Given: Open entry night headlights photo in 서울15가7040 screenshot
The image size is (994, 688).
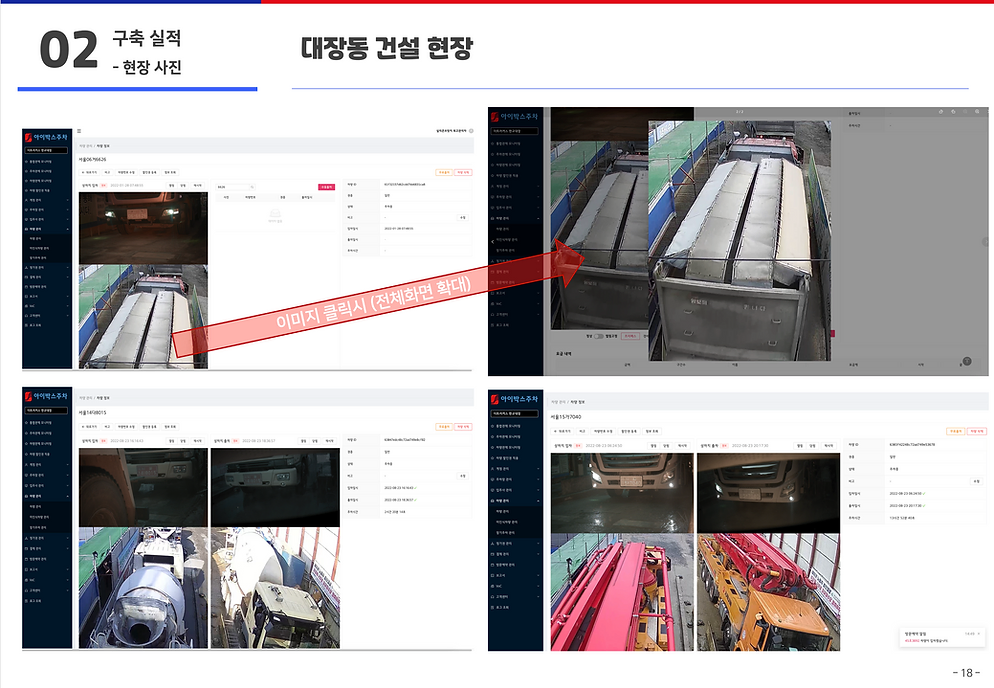Looking at the screenshot, I should [622, 493].
